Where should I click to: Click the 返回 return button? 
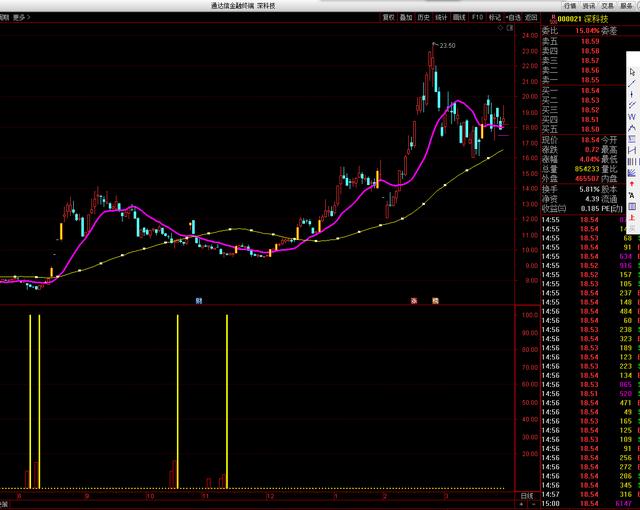pos(531,17)
